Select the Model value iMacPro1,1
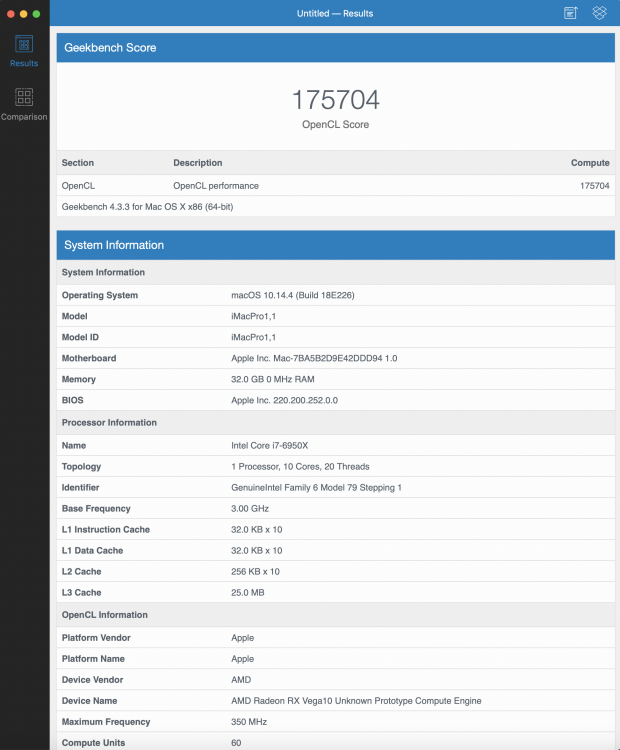The height and width of the screenshot is (750, 620). coord(254,316)
